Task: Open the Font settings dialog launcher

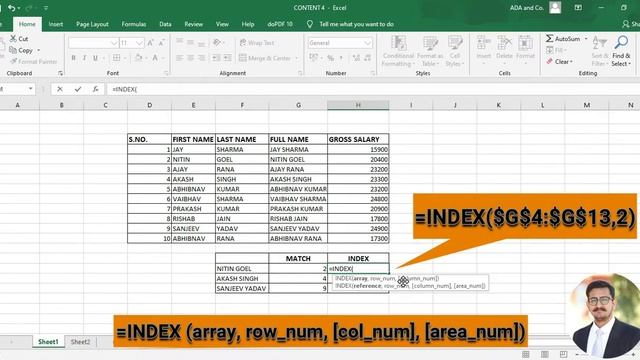Action: pyautogui.click(x=166, y=73)
